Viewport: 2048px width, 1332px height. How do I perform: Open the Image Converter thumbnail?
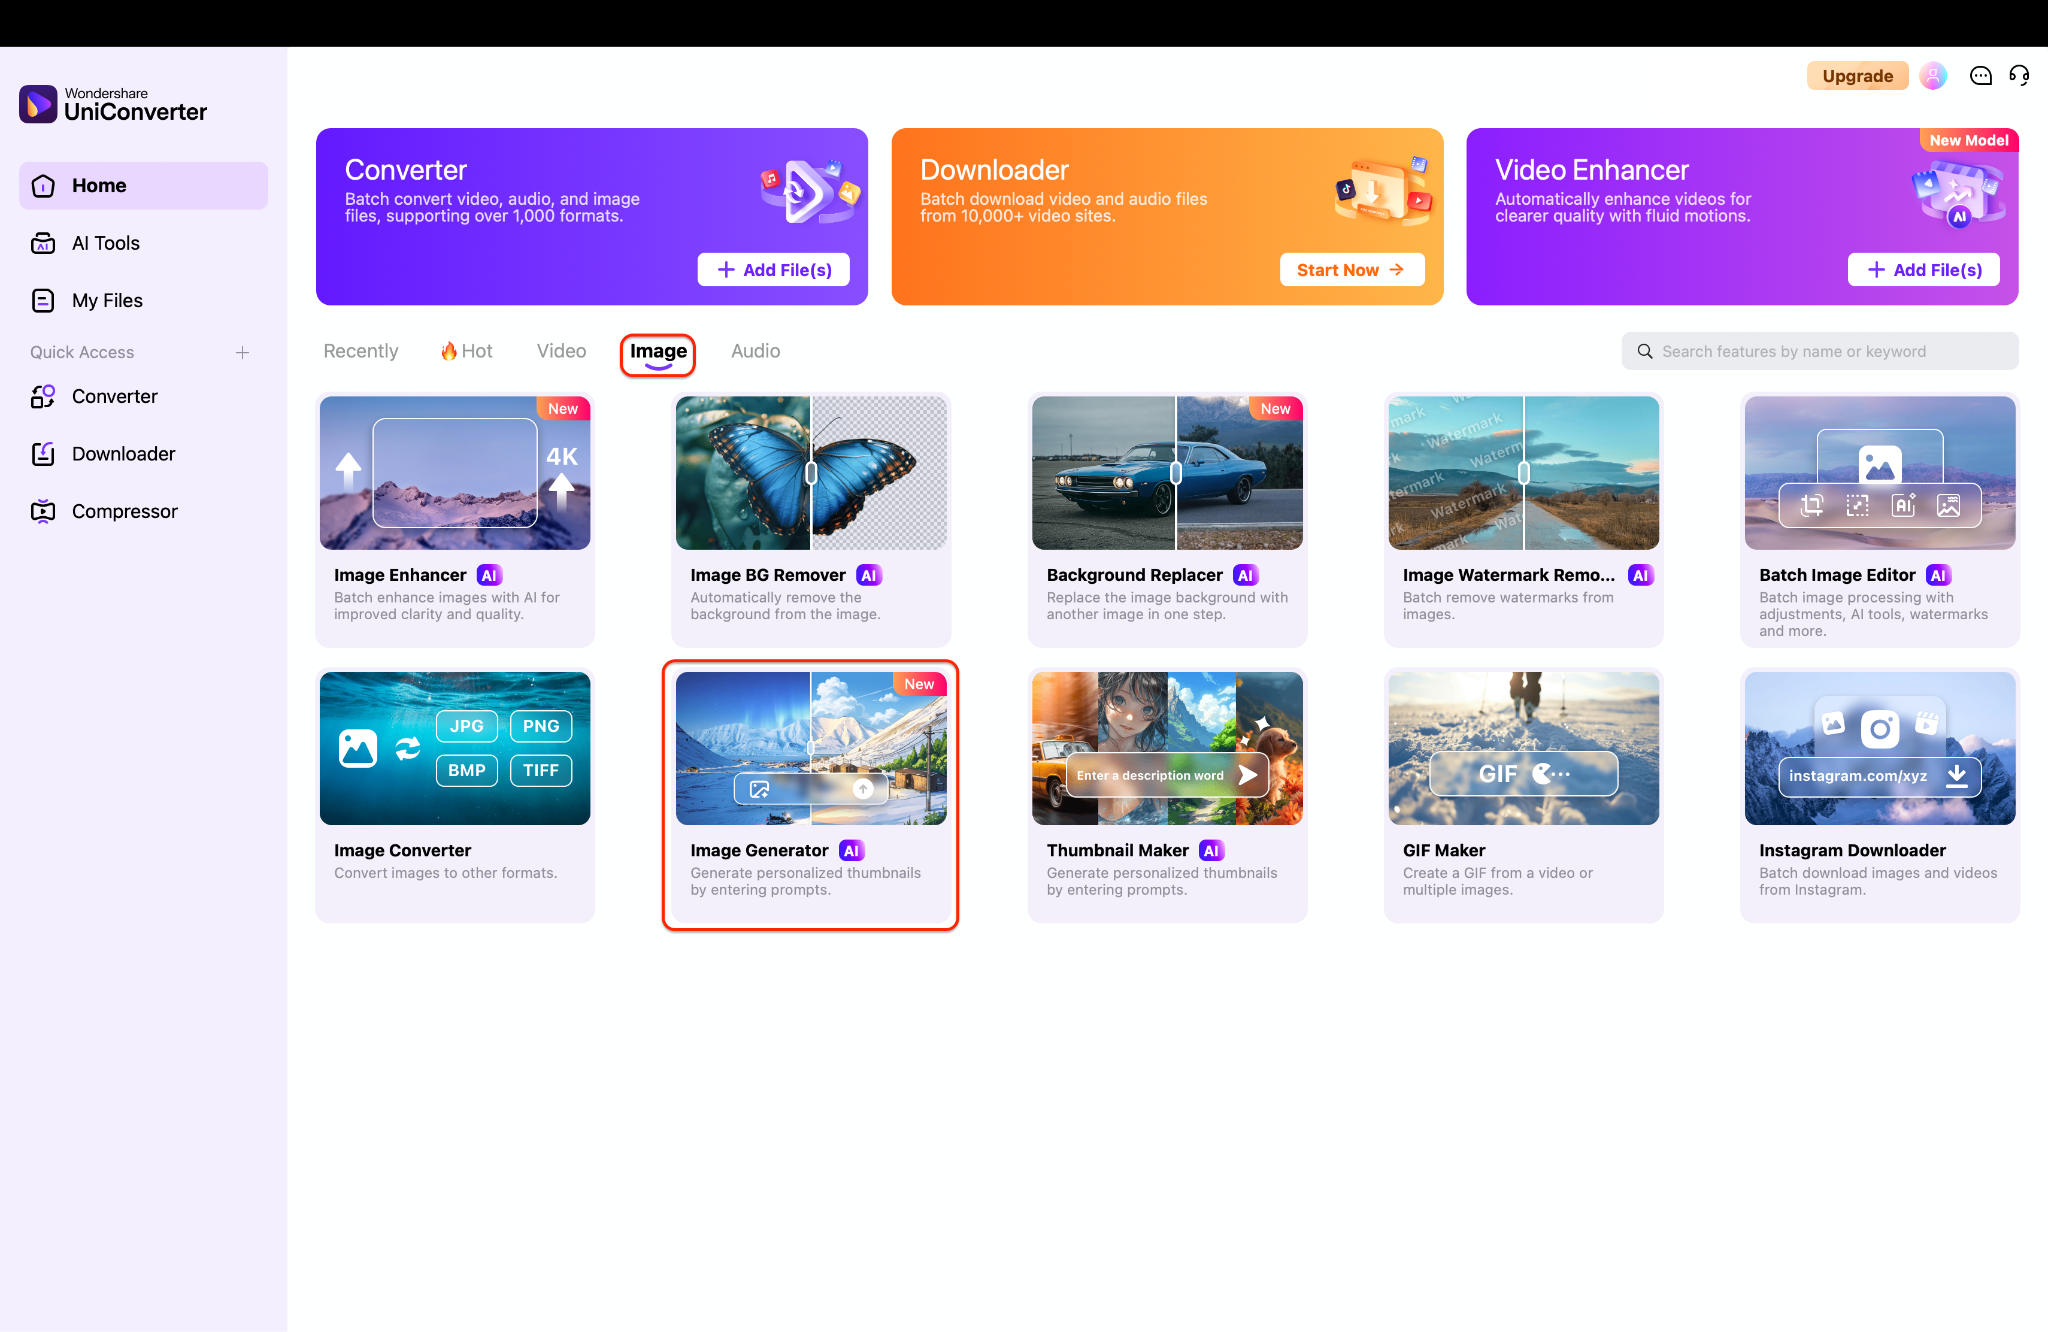coord(455,748)
